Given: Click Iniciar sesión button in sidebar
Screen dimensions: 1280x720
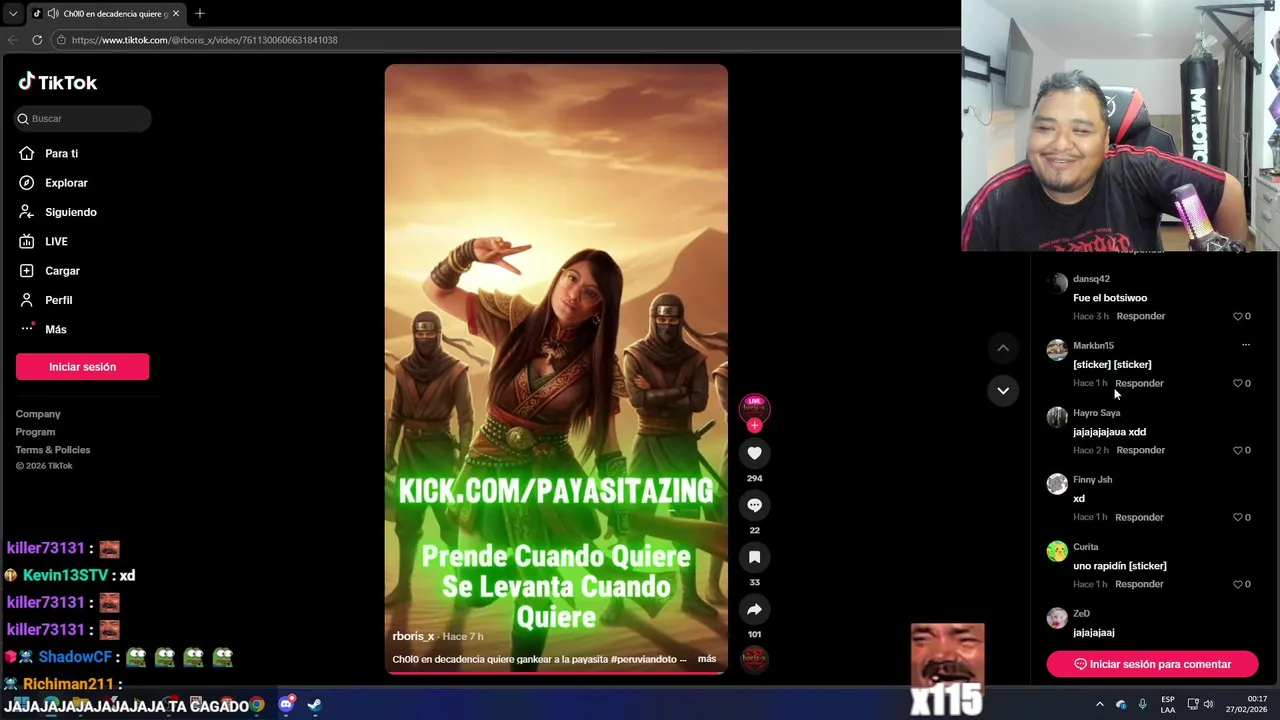Looking at the screenshot, I should 82,367.
